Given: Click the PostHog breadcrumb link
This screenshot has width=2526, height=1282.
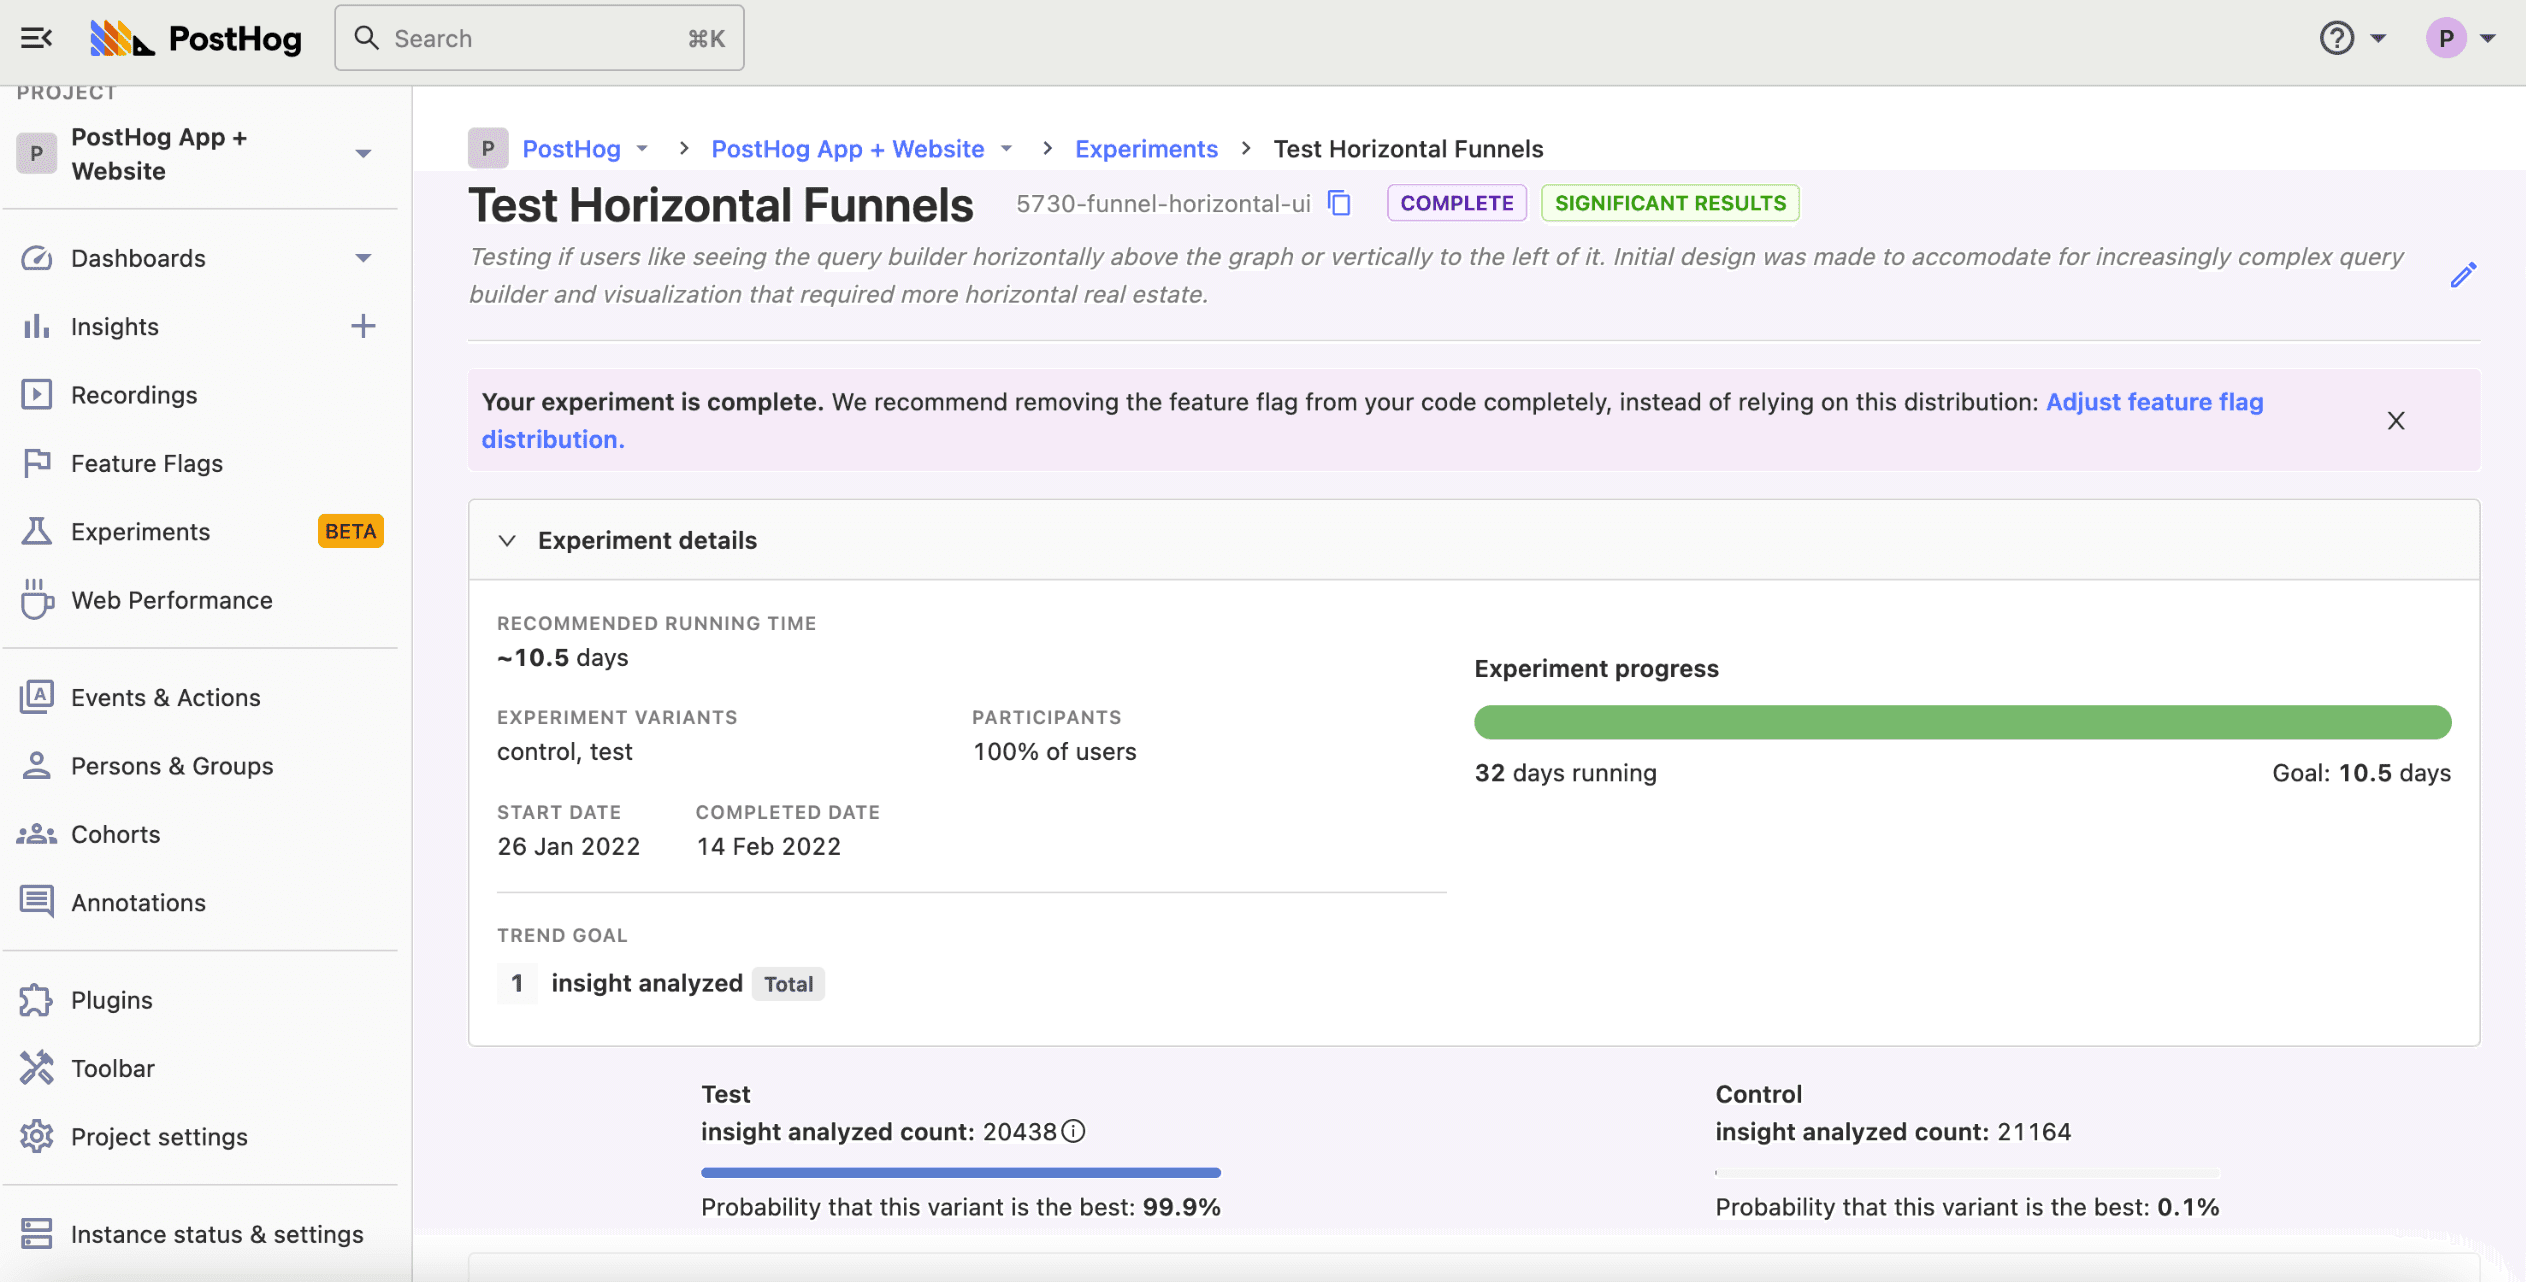Looking at the screenshot, I should (571, 148).
